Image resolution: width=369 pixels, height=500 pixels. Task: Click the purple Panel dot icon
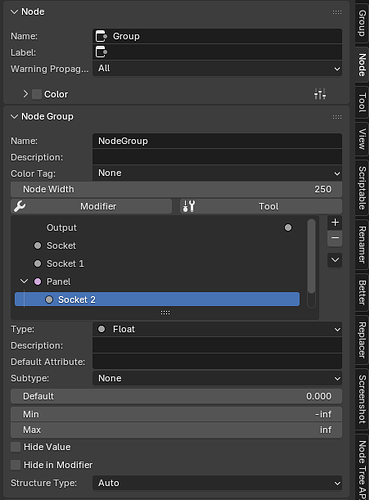38,282
